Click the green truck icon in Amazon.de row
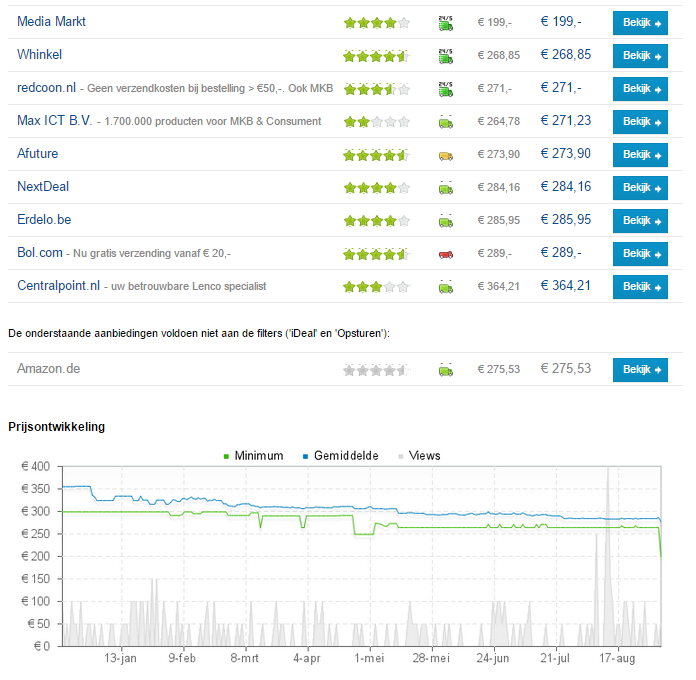The height and width of the screenshot is (680, 696). point(446,370)
